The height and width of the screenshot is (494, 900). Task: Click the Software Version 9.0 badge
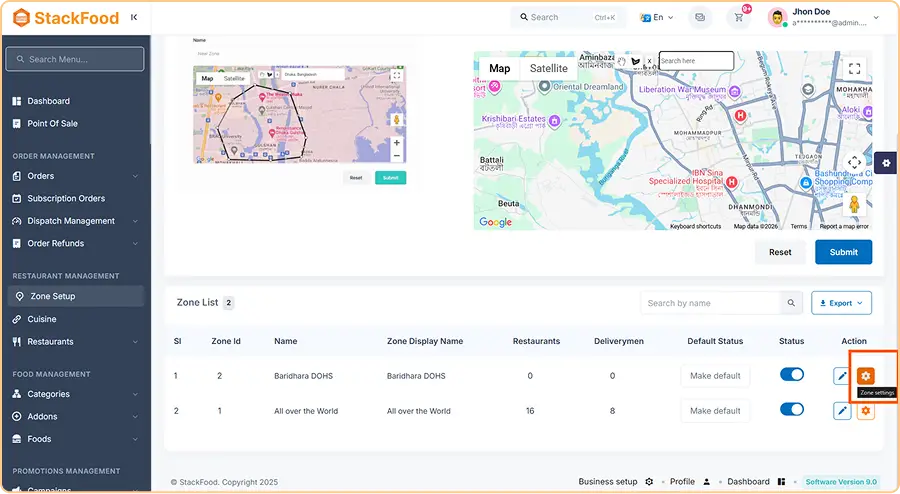pyautogui.click(x=841, y=482)
